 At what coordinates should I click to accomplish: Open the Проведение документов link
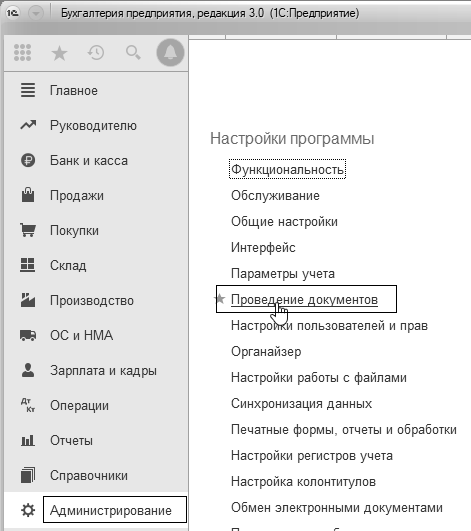point(304,300)
